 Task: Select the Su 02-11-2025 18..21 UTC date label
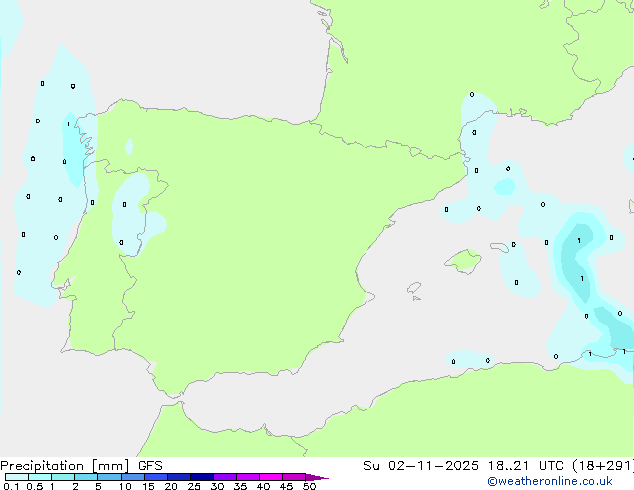click(x=465, y=466)
